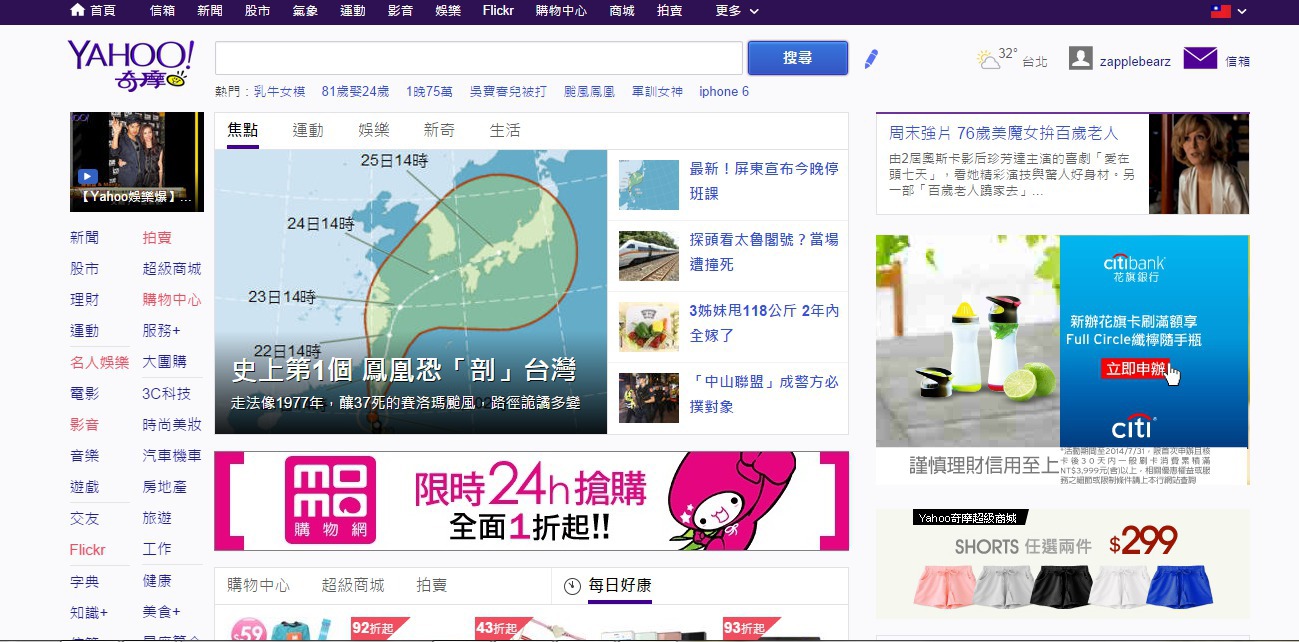Open the purple mail envelope icon
Image resolution: width=1299 pixels, height=642 pixels.
(1200, 58)
